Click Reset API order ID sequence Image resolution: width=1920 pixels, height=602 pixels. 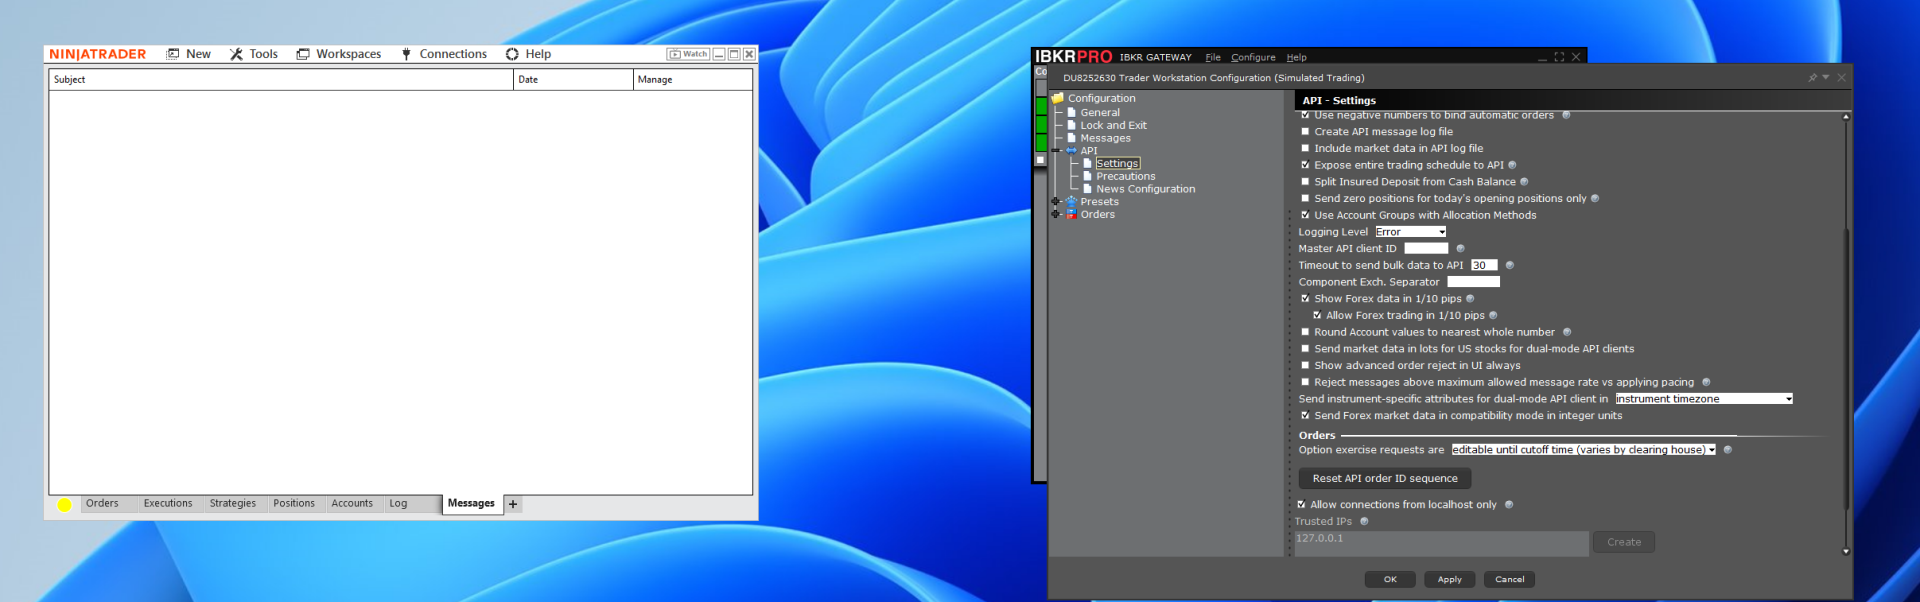coord(1385,479)
